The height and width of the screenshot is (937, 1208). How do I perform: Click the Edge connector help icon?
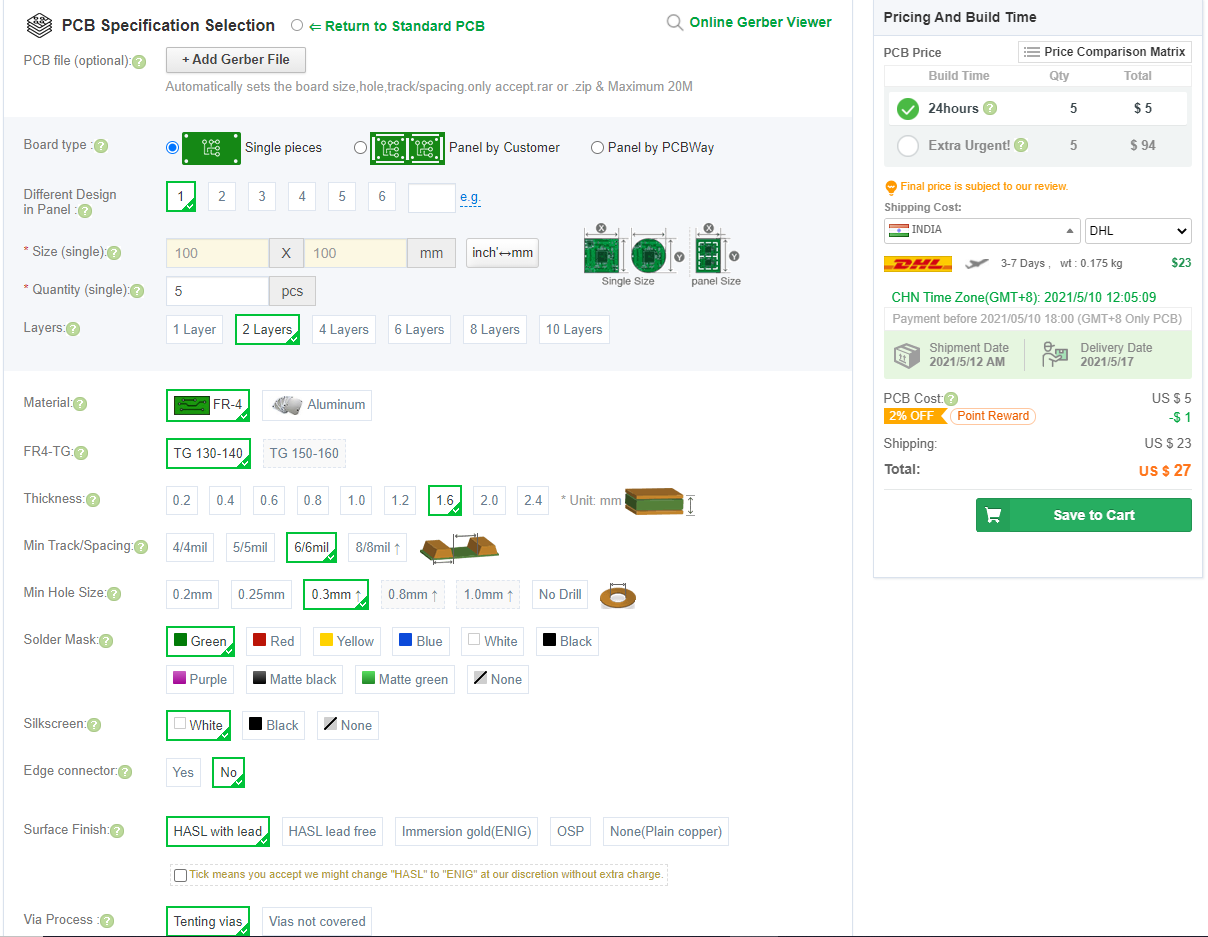(125, 772)
